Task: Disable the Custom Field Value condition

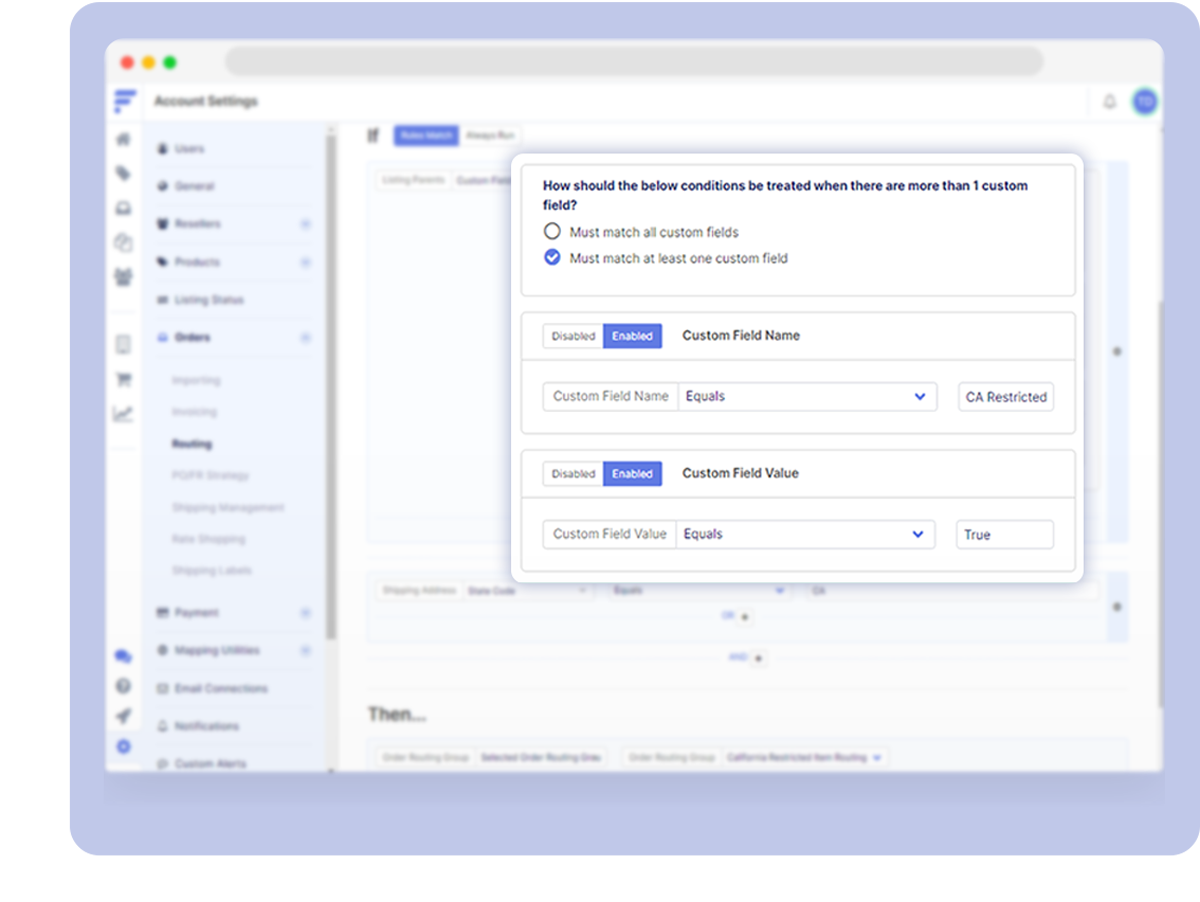Action: point(573,474)
